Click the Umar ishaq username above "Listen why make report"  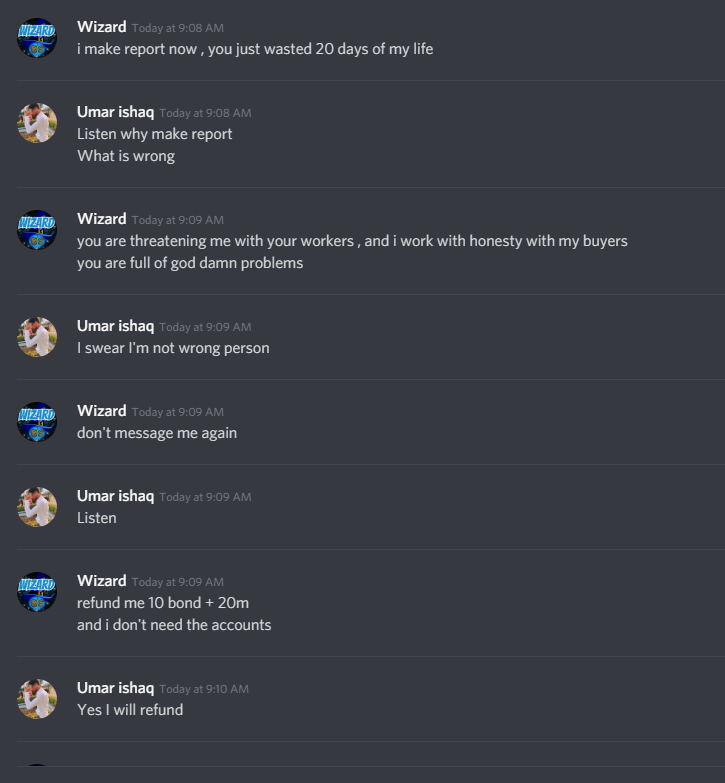(115, 112)
